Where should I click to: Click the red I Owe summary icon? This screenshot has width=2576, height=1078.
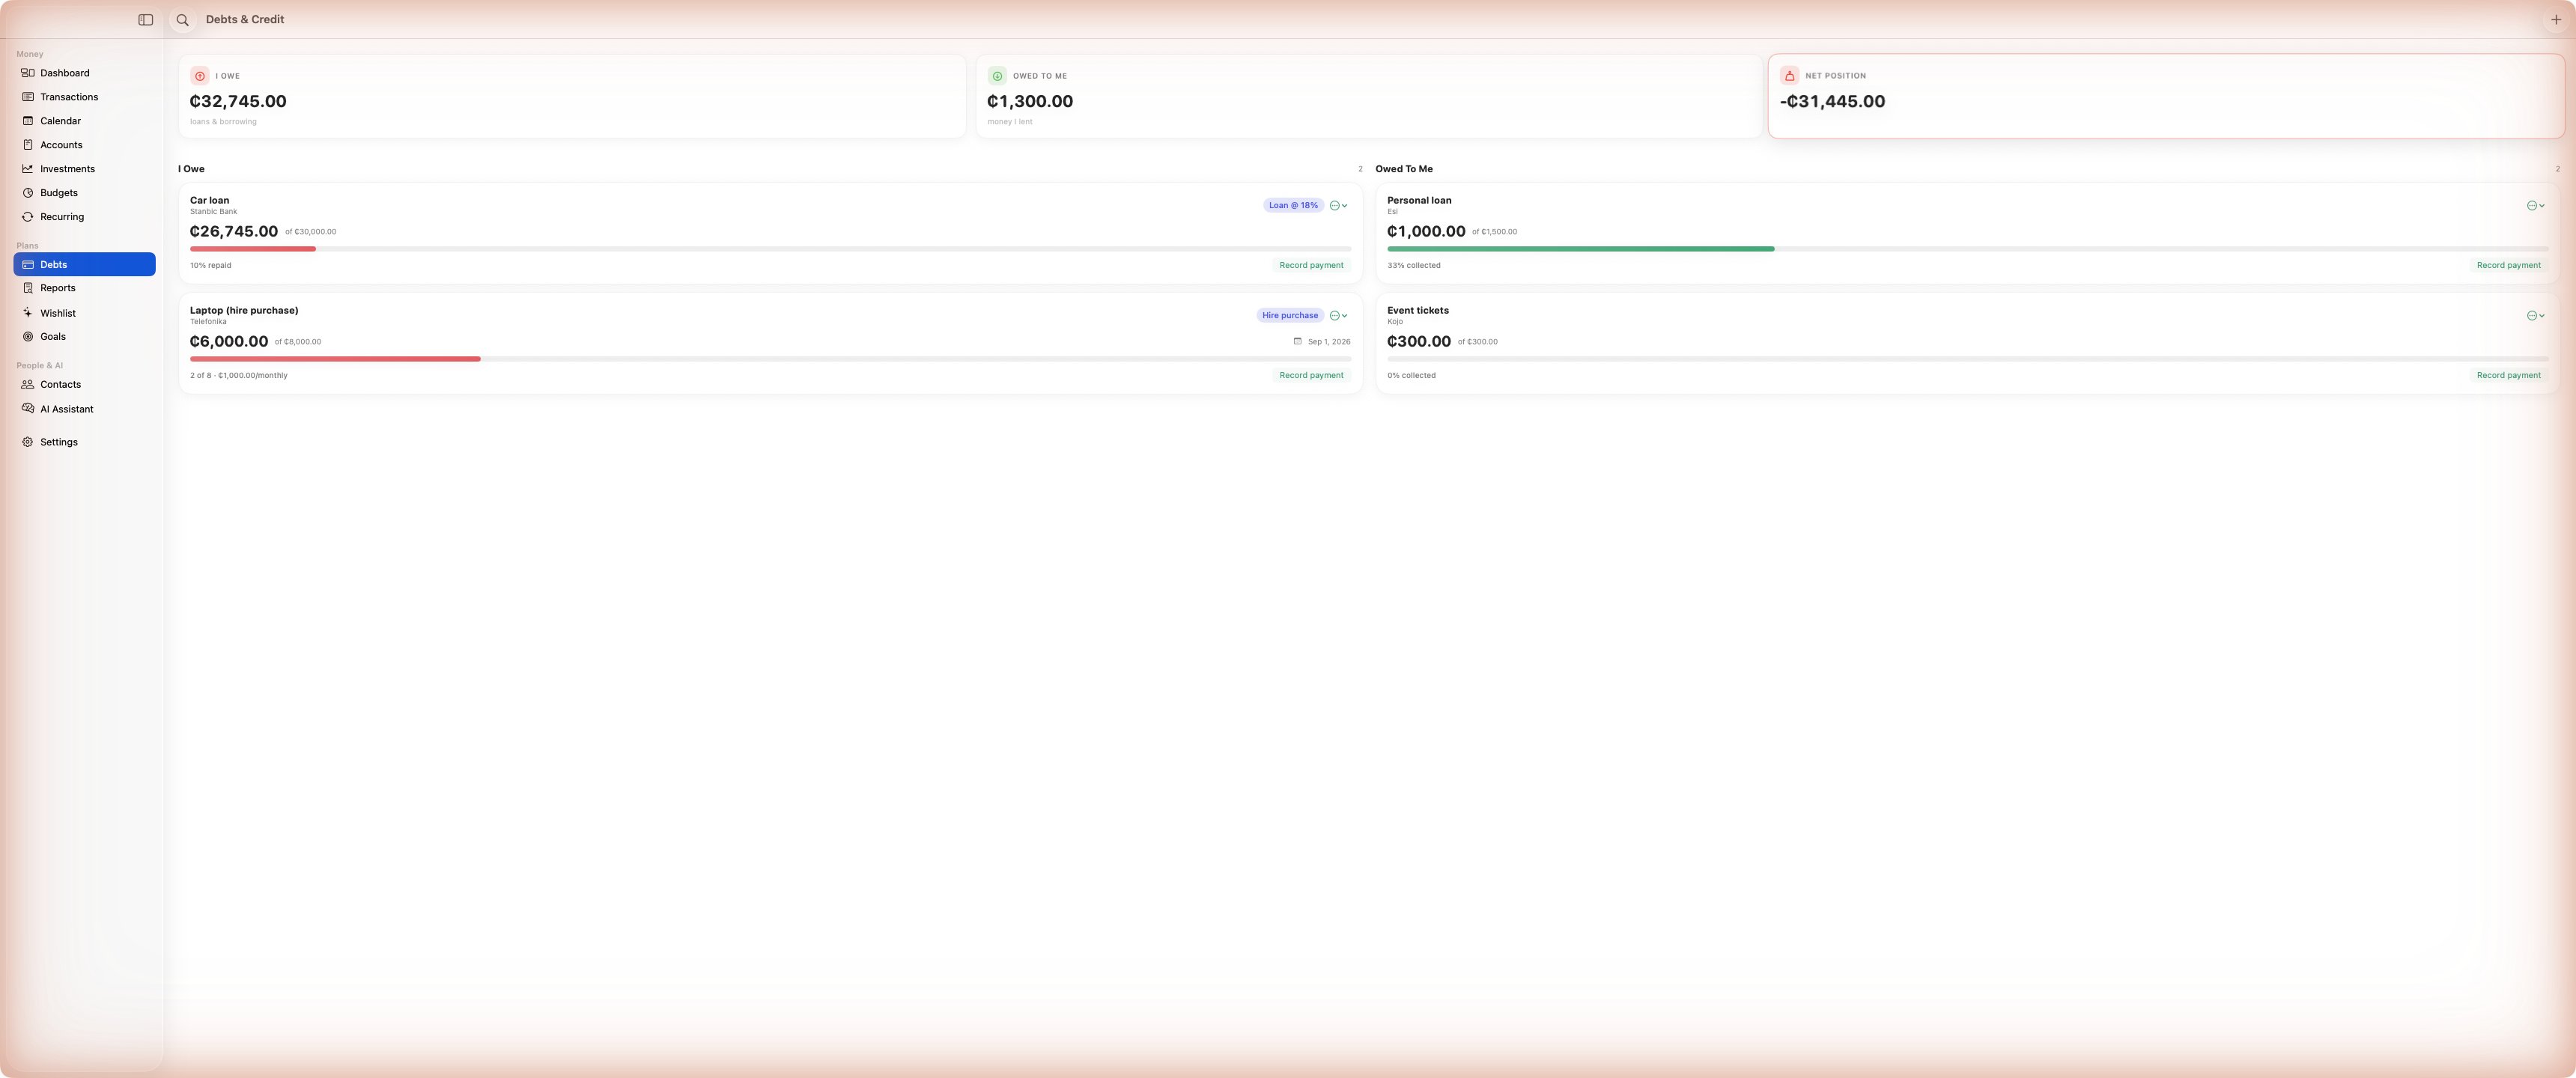tap(200, 76)
